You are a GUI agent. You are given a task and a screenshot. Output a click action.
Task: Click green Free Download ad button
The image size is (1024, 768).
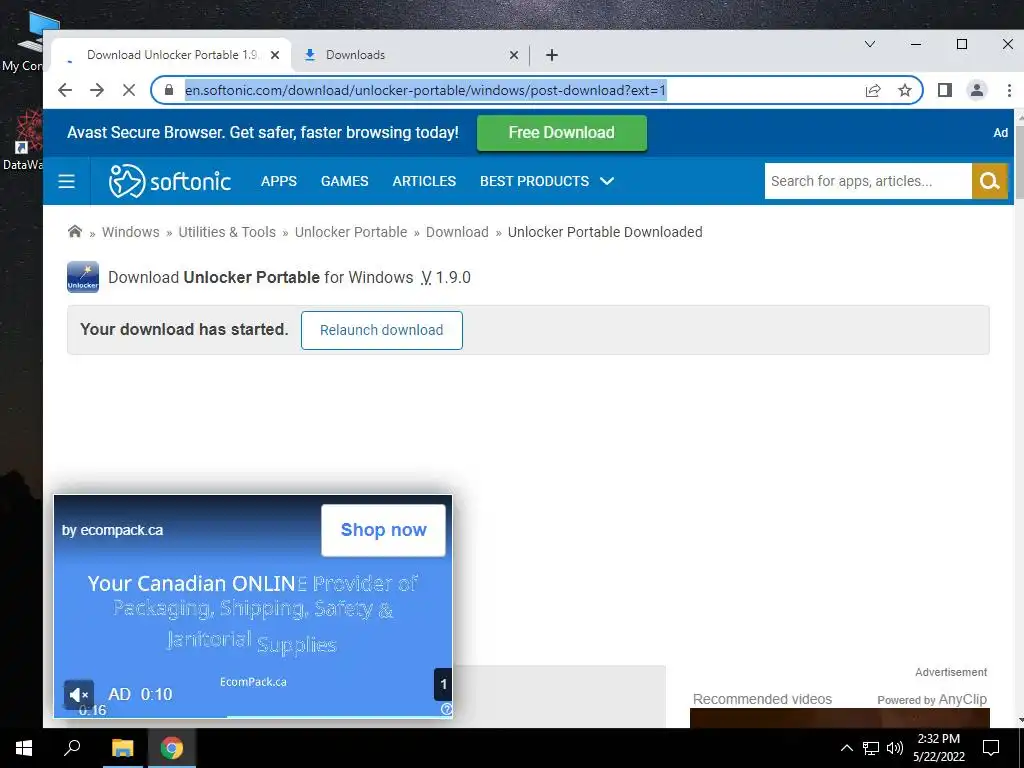562,133
